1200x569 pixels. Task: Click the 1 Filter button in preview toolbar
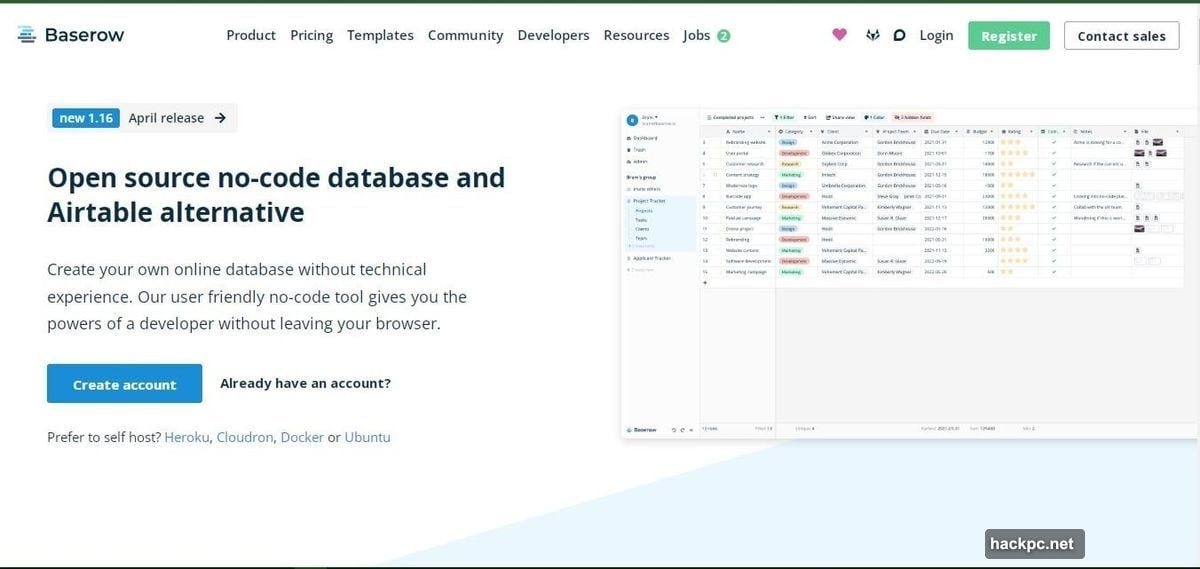point(784,117)
